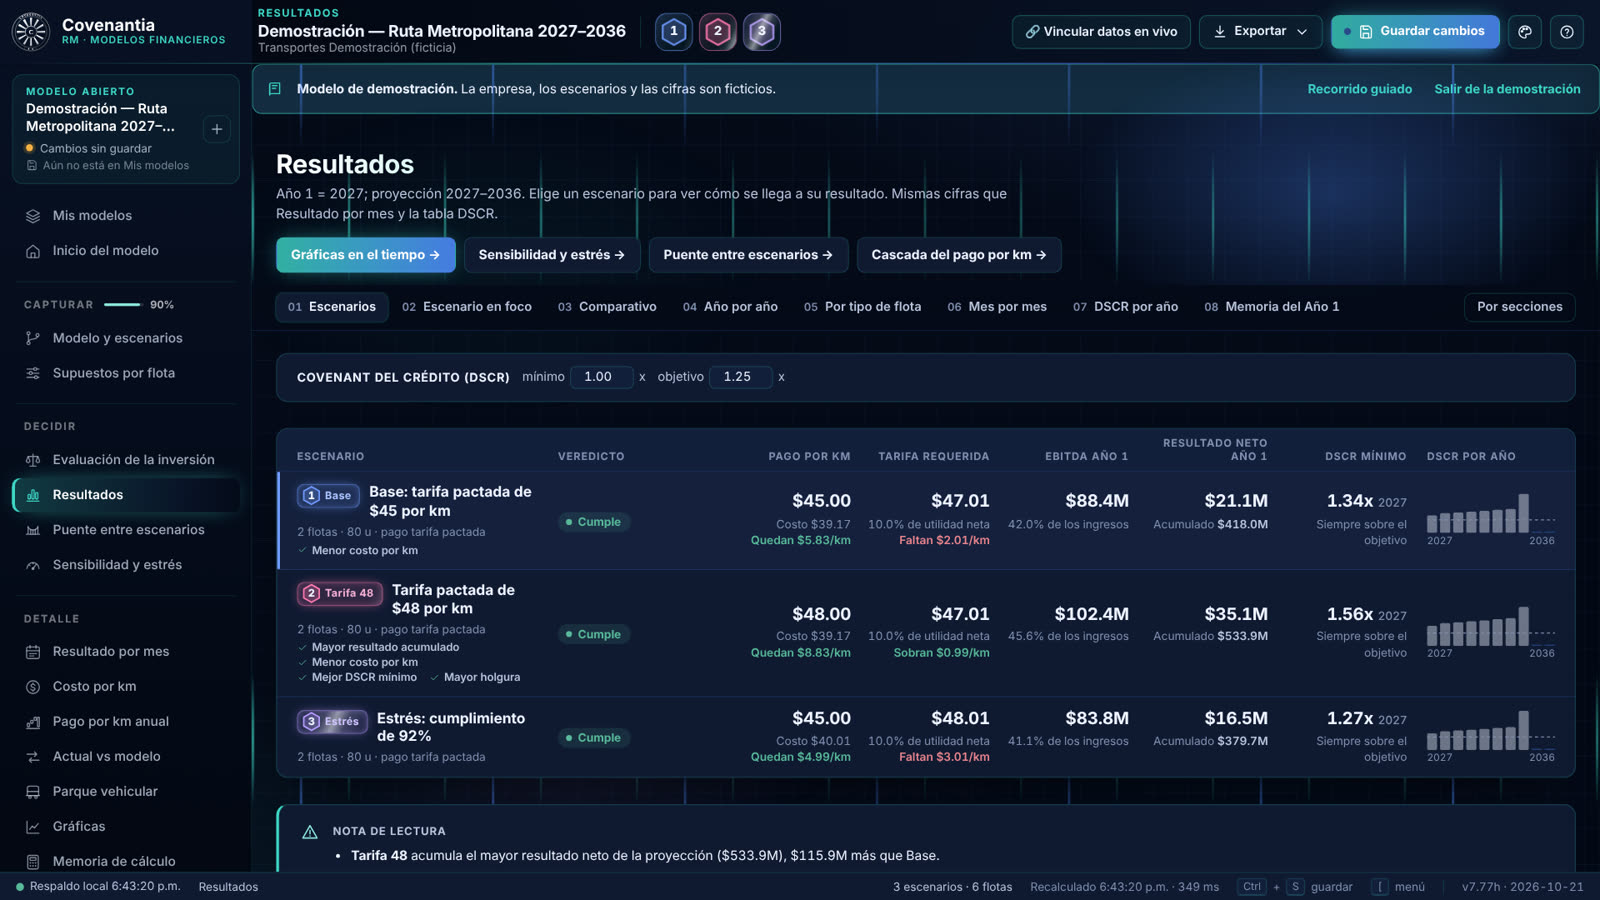Click Guardar cambios button

pyautogui.click(x=1415, y=32)
